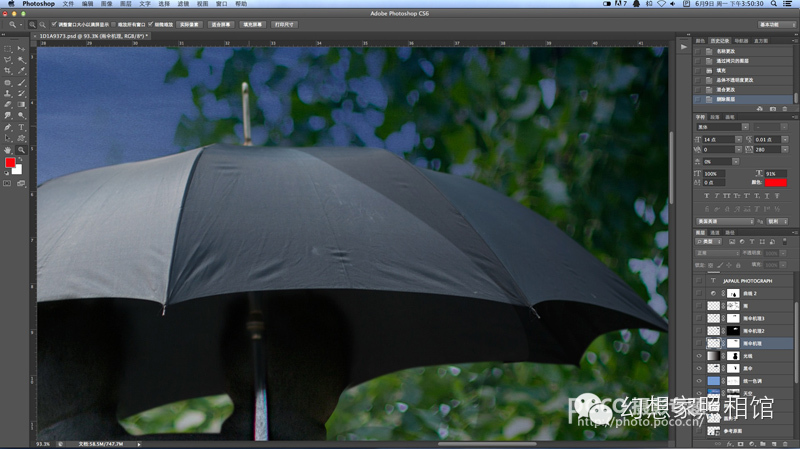The width and height of the screenshot is (800, 449).
Task: Open font size 14点 dropdown
Action: click(x=738, y=139)
